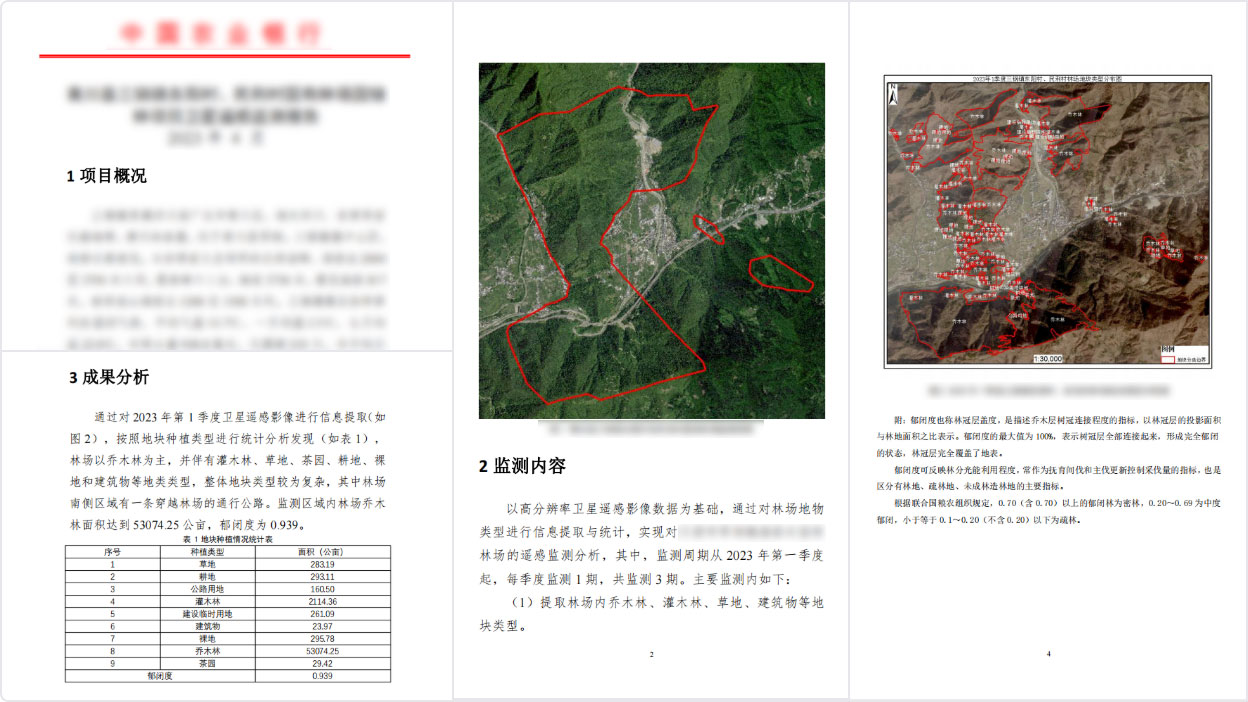The width and height of the screenshot is (1248, 702).
Task: Click the '草地' cell in the table
Action: pyautogui.click(x=208, y=564)
